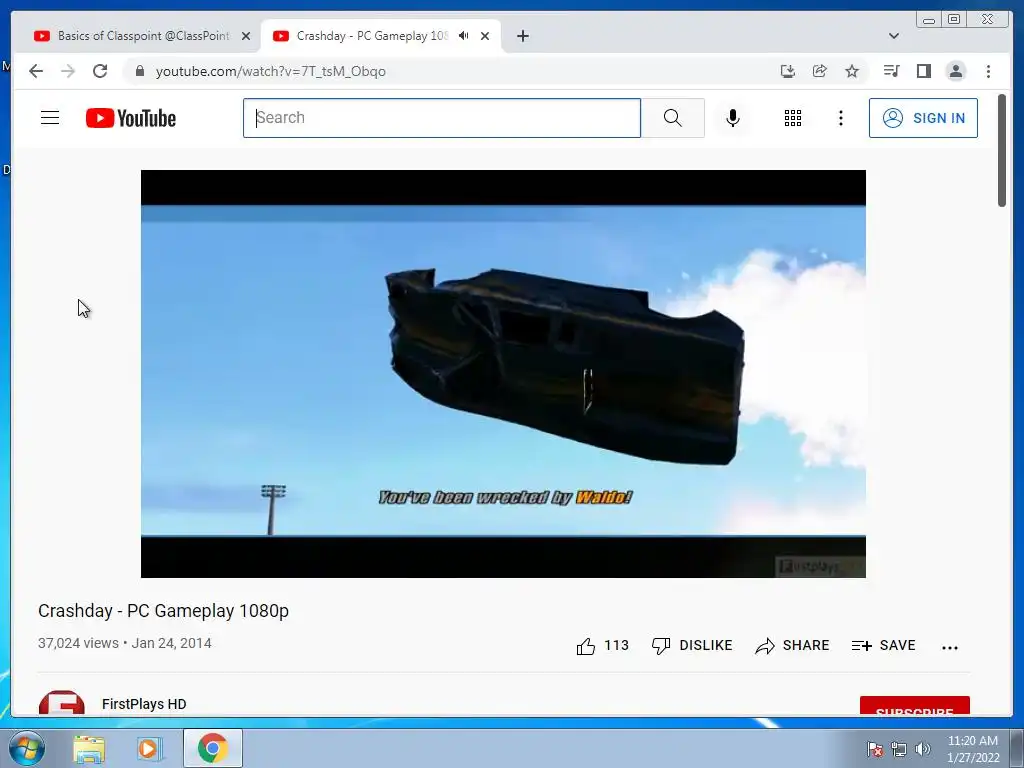Go to YouTube home via logo
The width and height of the screenshot is (1024, 768).
coord(131,118)
